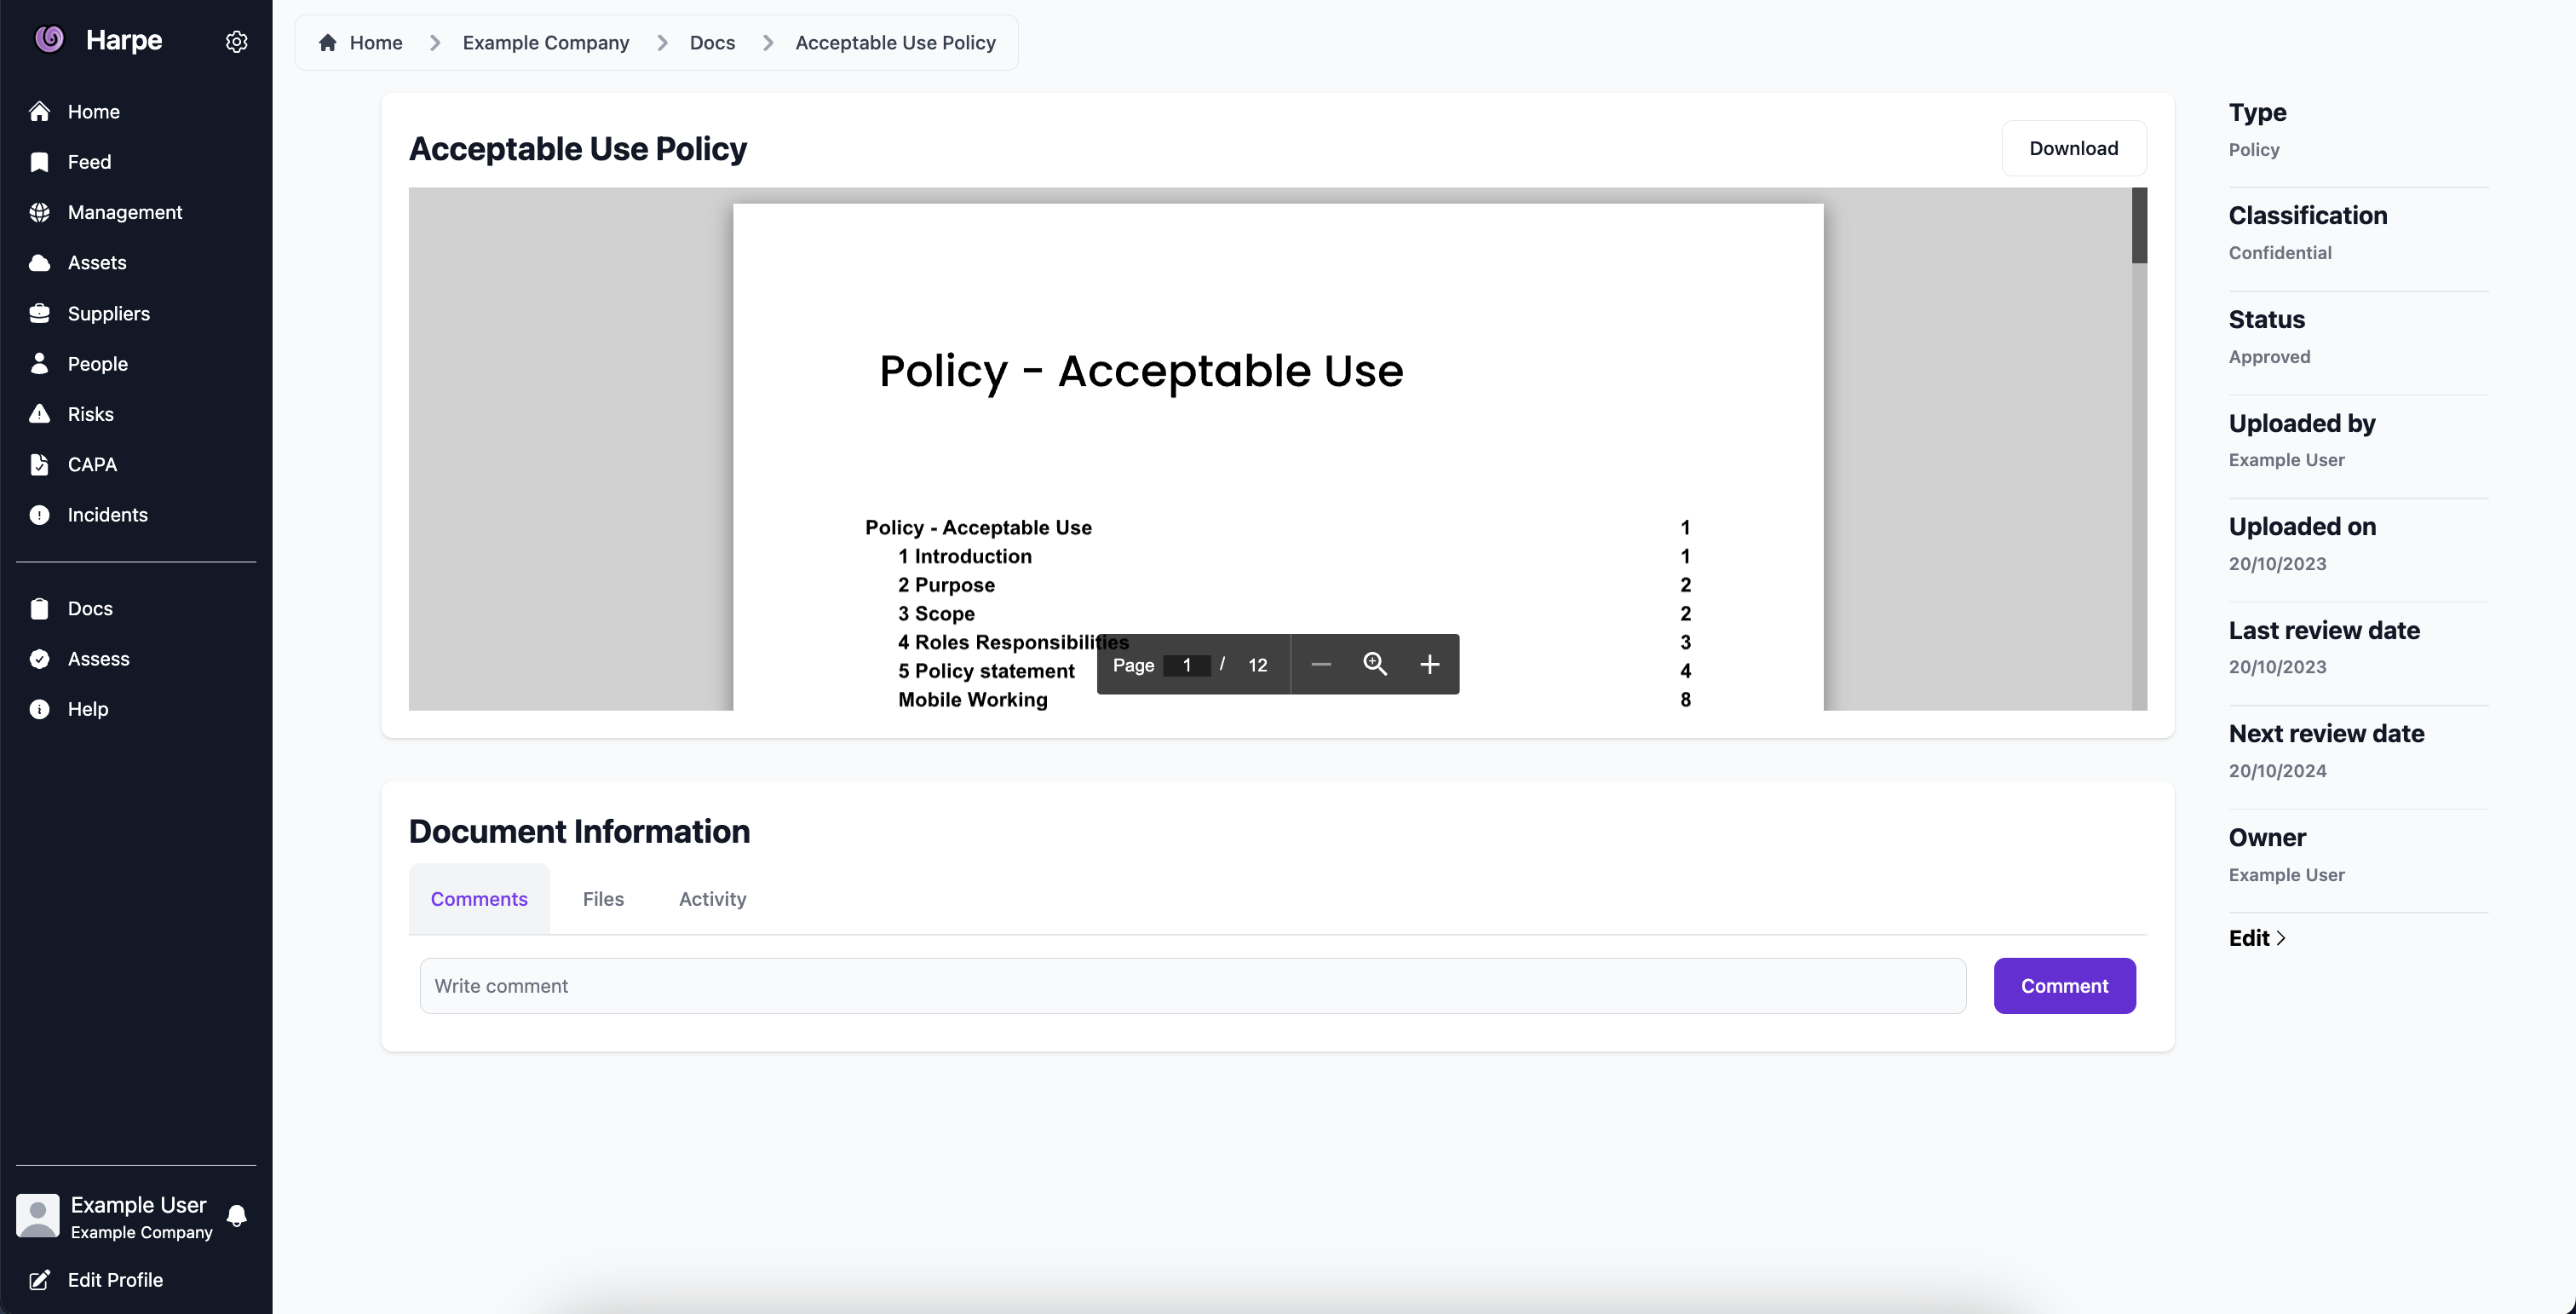Switch to the Activity tab
Image resolution: width=2576 pixels, height=1314 pixels.
712,899
